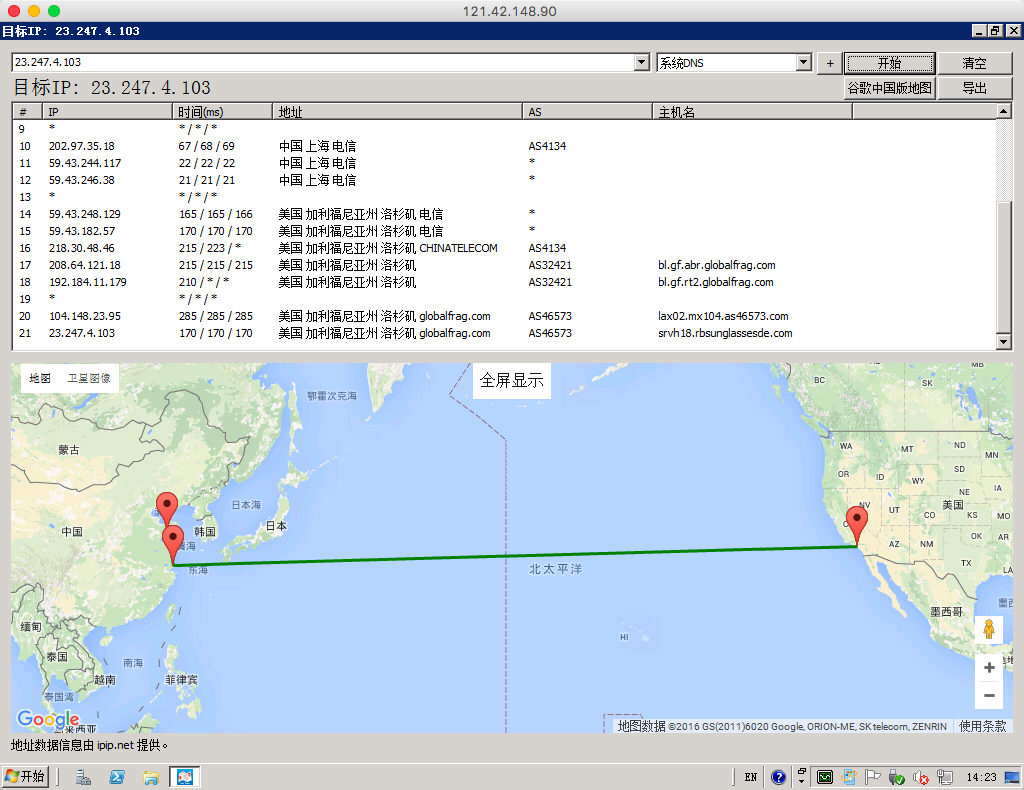Select hop row 208.64.121.18
1024x790 pixels.
click(x=504, y=265)
